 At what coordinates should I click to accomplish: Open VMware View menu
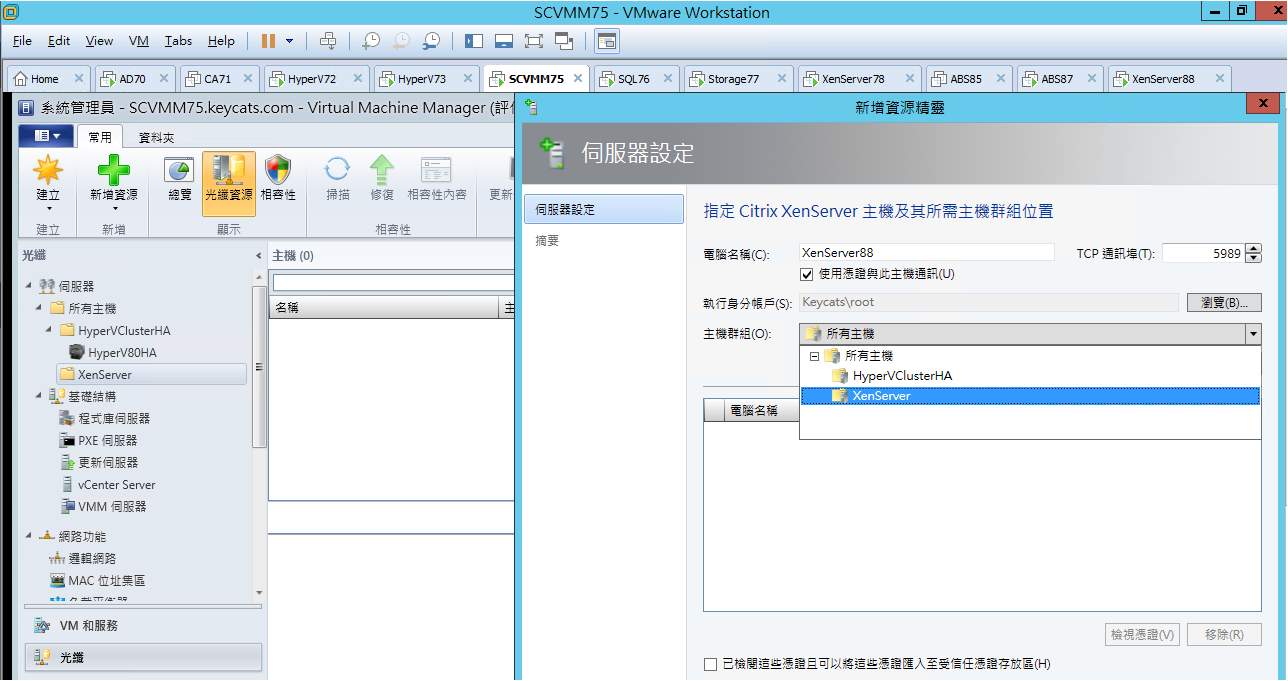(x=99, y=41)
